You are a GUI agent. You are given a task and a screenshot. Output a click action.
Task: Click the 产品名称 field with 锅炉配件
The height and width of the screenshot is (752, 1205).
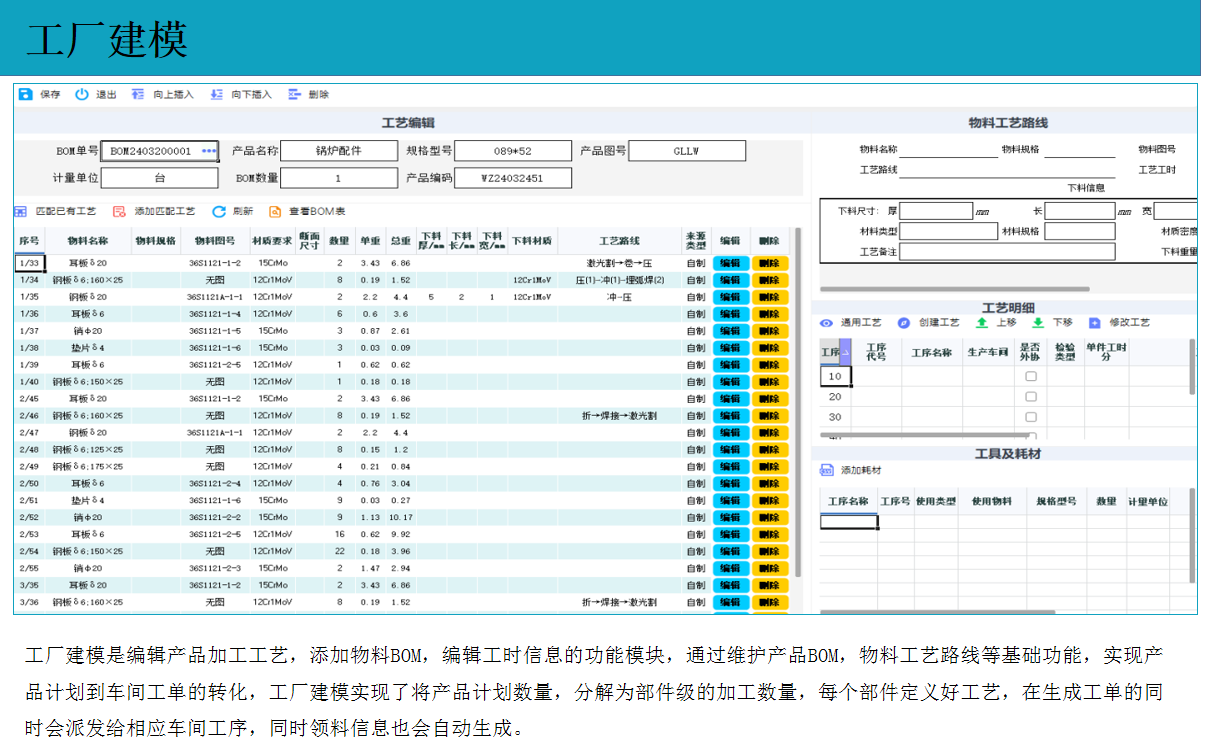(x=340, y=151)
